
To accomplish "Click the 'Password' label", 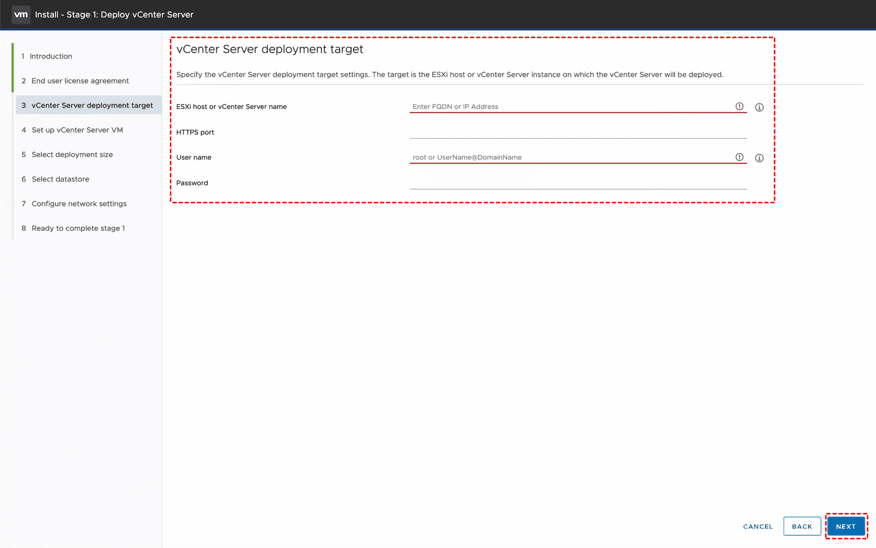I will (x=192, y=183).
